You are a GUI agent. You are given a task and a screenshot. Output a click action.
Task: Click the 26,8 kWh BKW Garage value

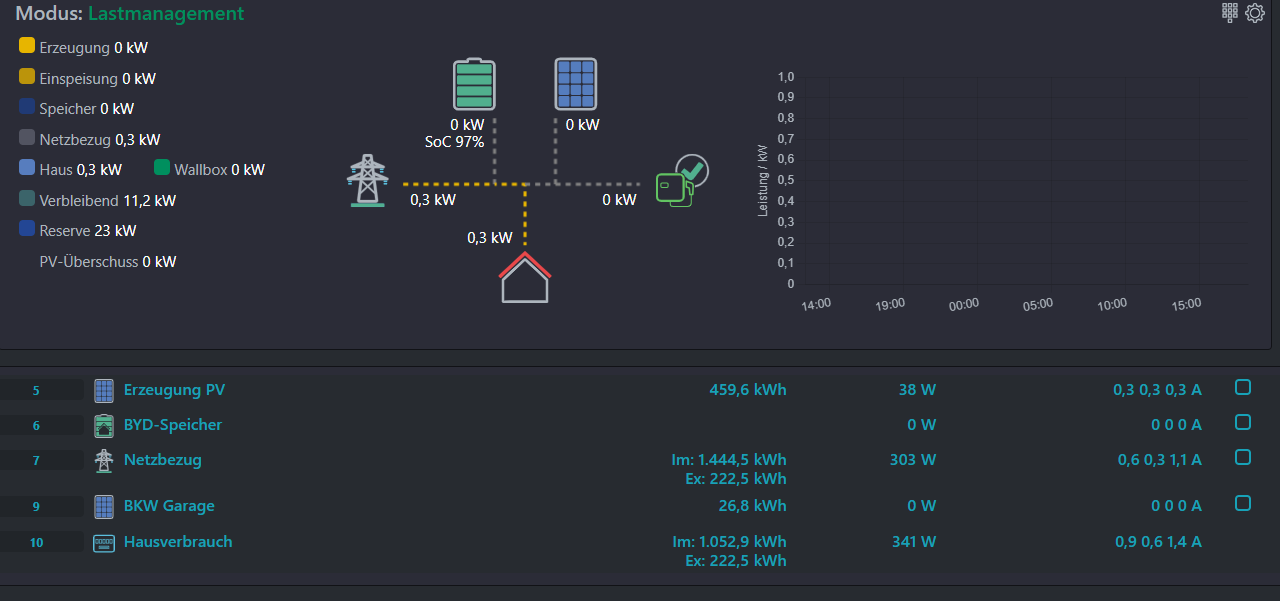click(752, 506)
